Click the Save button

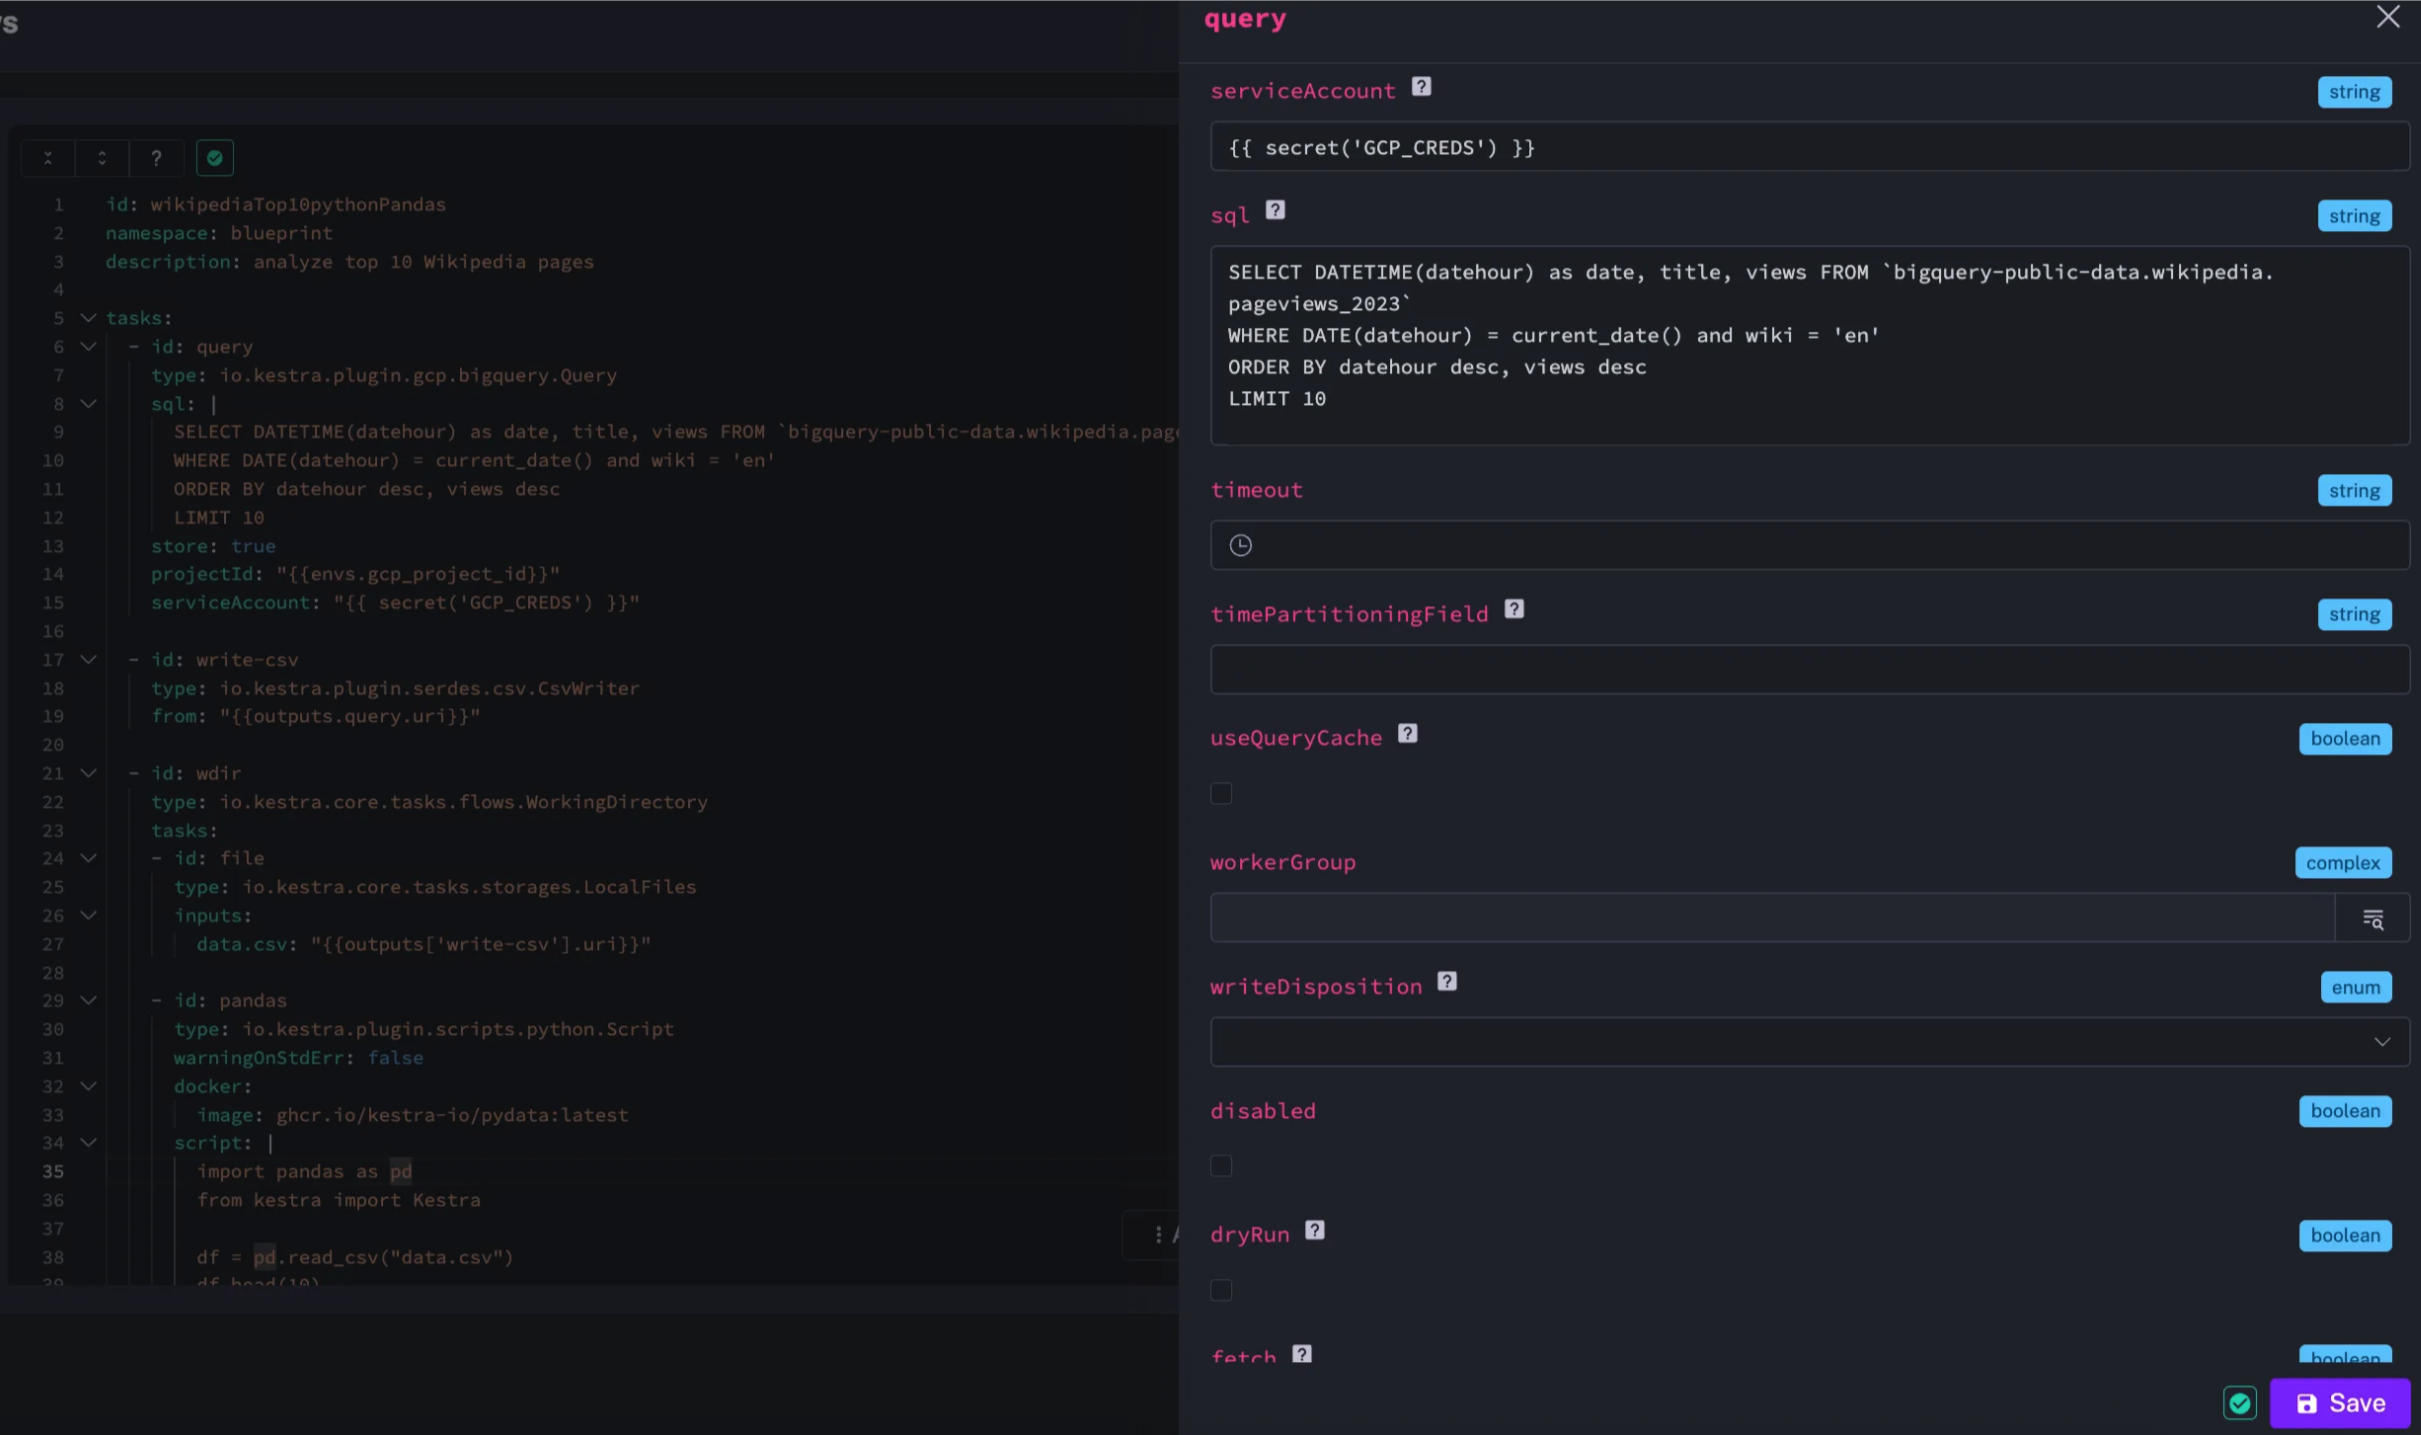2339,1403
